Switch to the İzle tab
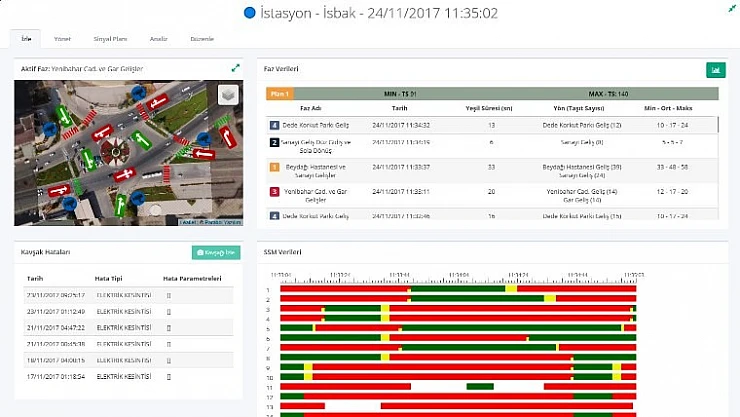The height and width of the screenshot is (417, 740). [x=26, y=39]
